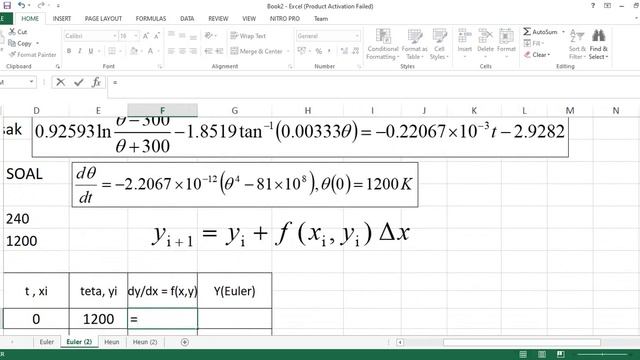Open the Cell Styles gallery
This screenshot has width=640, height=360.
(439, 44)
